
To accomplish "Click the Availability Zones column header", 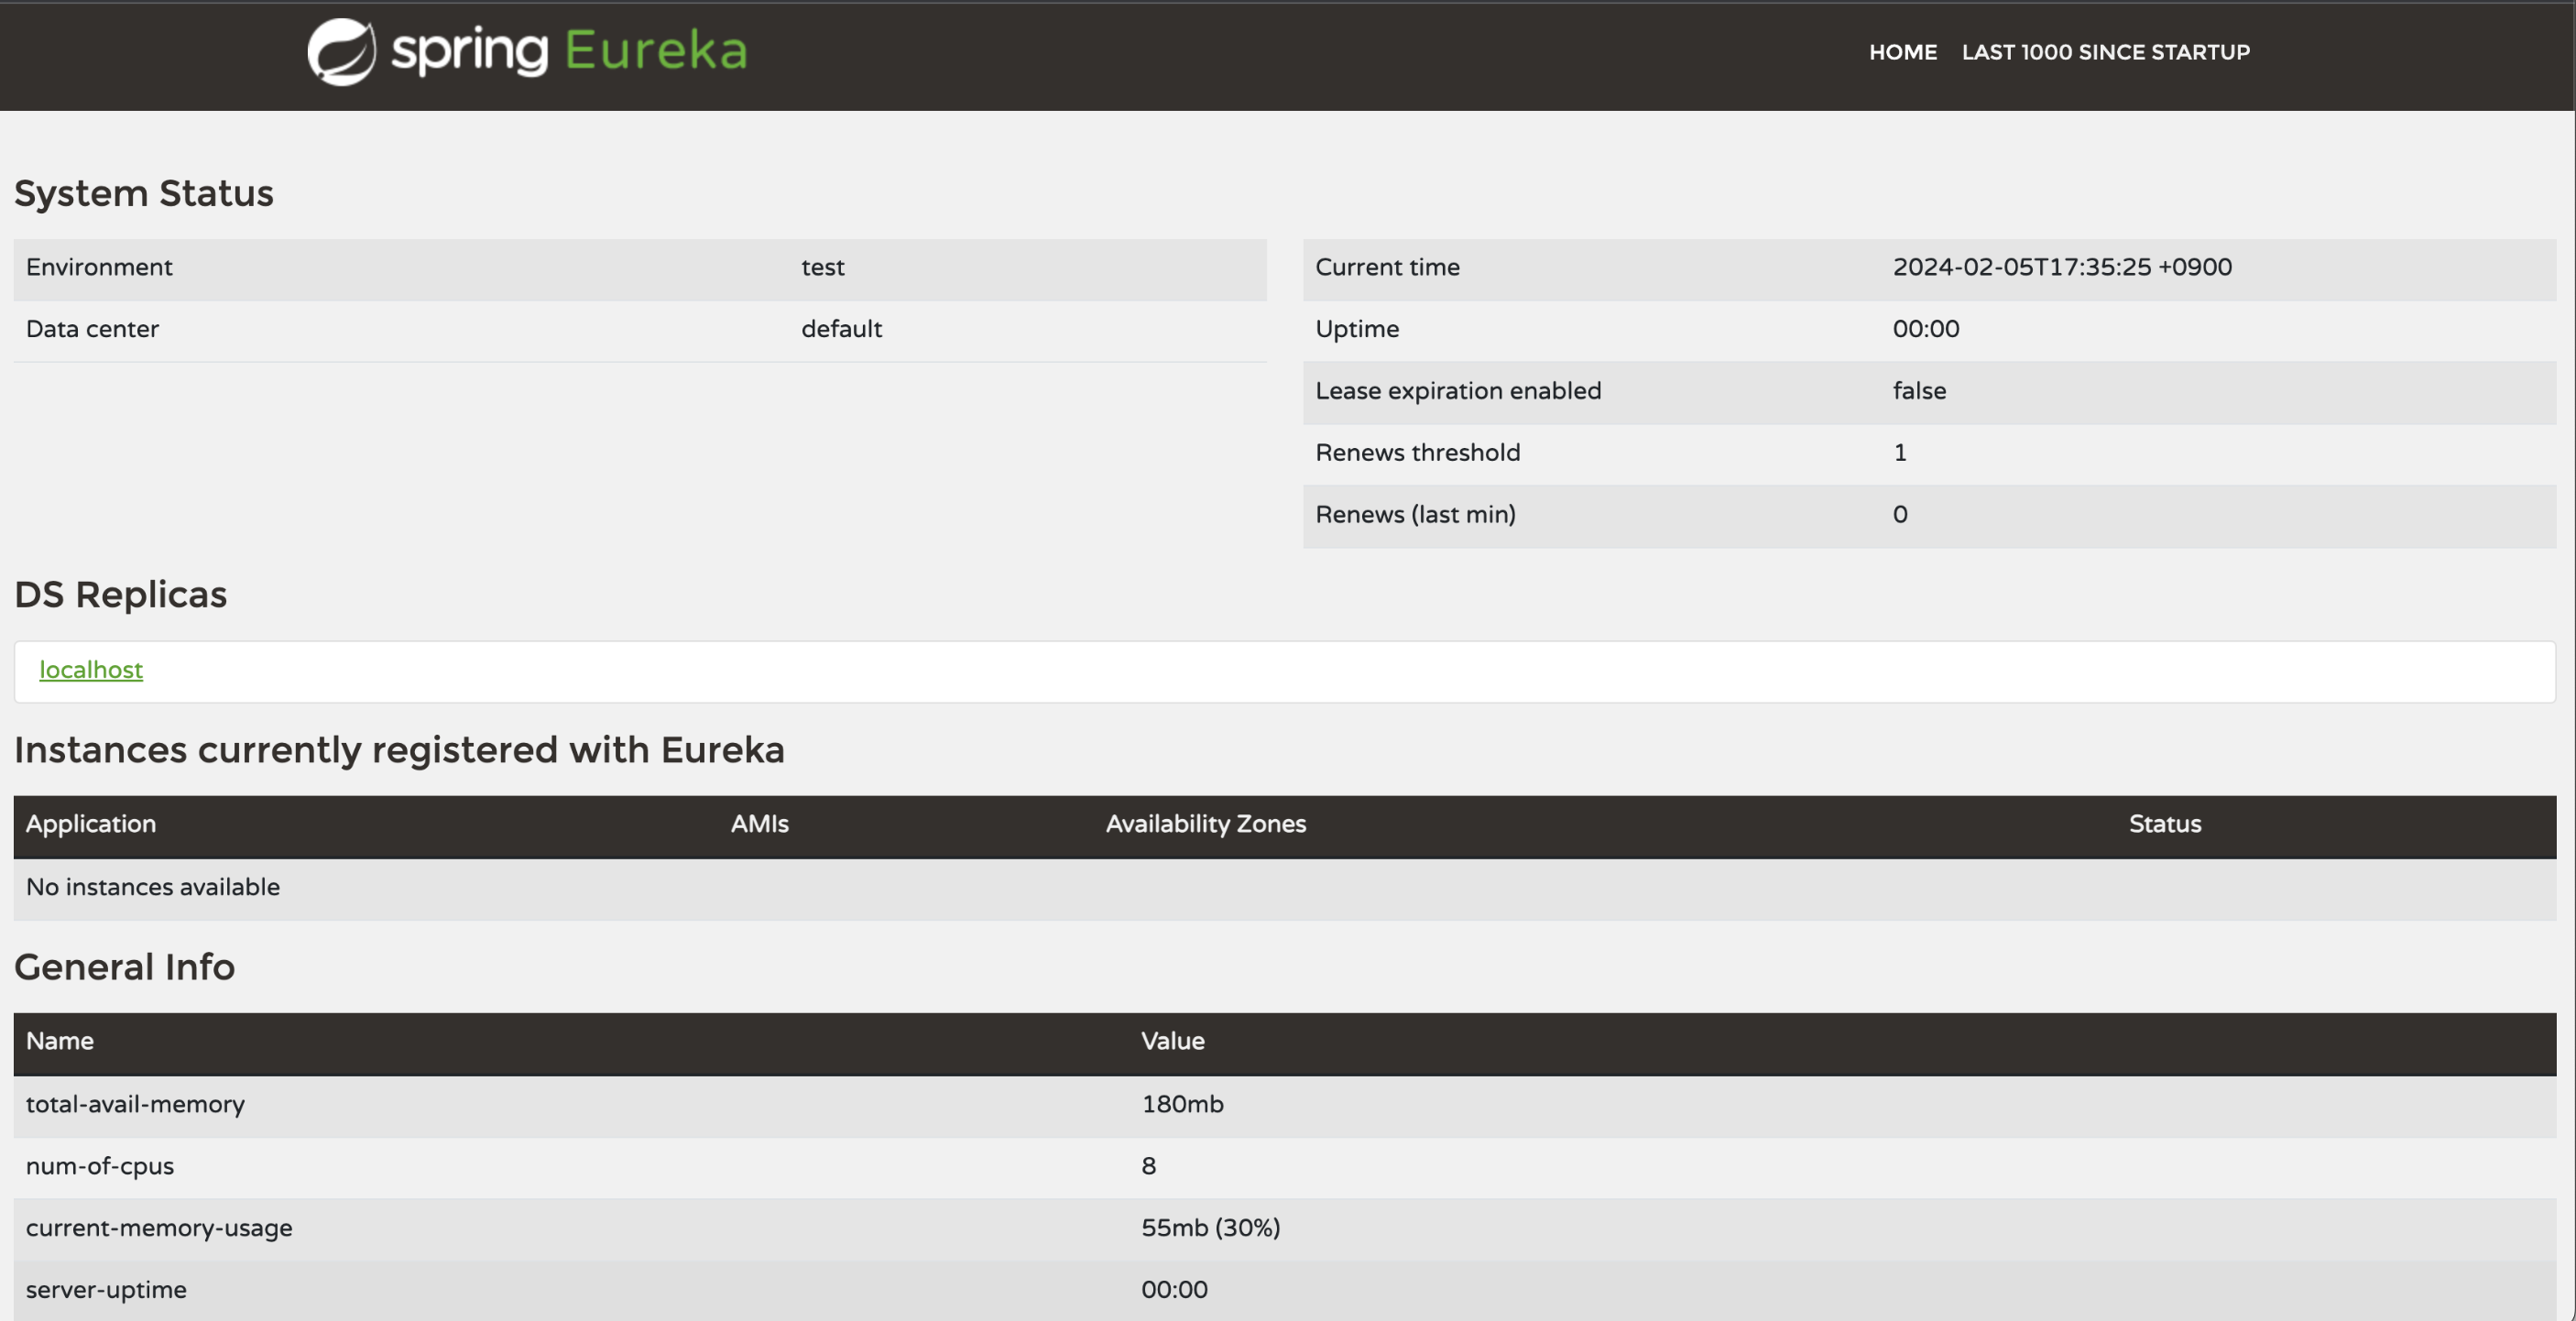I will 1205,824.
